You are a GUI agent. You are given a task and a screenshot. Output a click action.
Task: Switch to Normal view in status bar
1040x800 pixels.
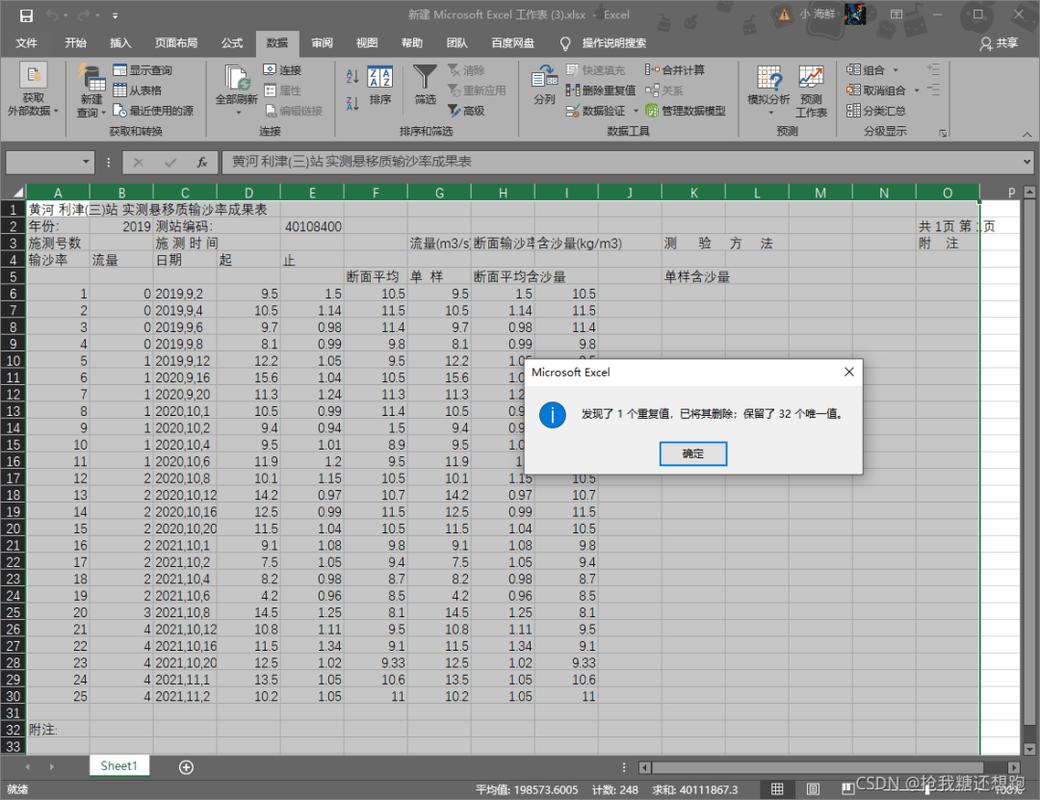point(777,789)
